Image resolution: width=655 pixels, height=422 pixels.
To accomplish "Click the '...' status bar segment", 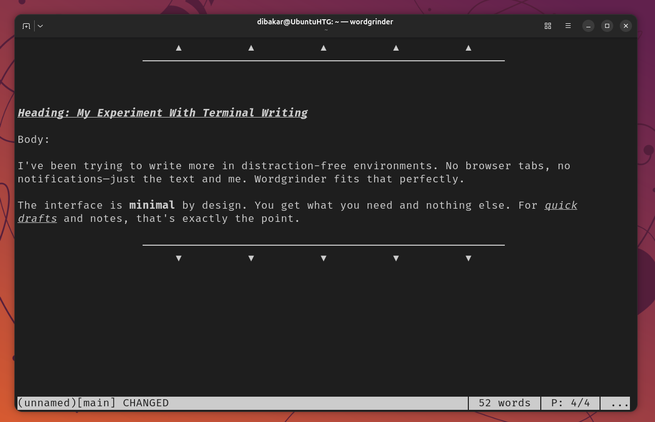I will (616, 403).
